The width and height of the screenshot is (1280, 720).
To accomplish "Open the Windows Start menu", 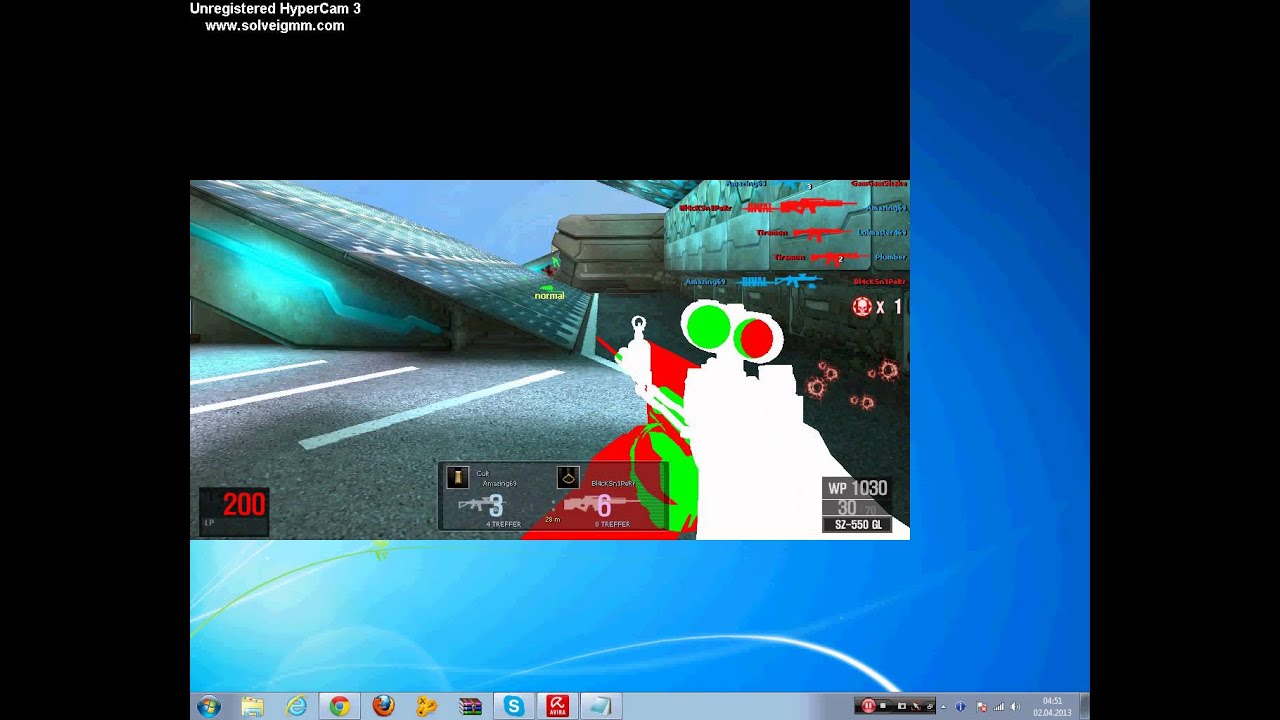I will [209, 706].
